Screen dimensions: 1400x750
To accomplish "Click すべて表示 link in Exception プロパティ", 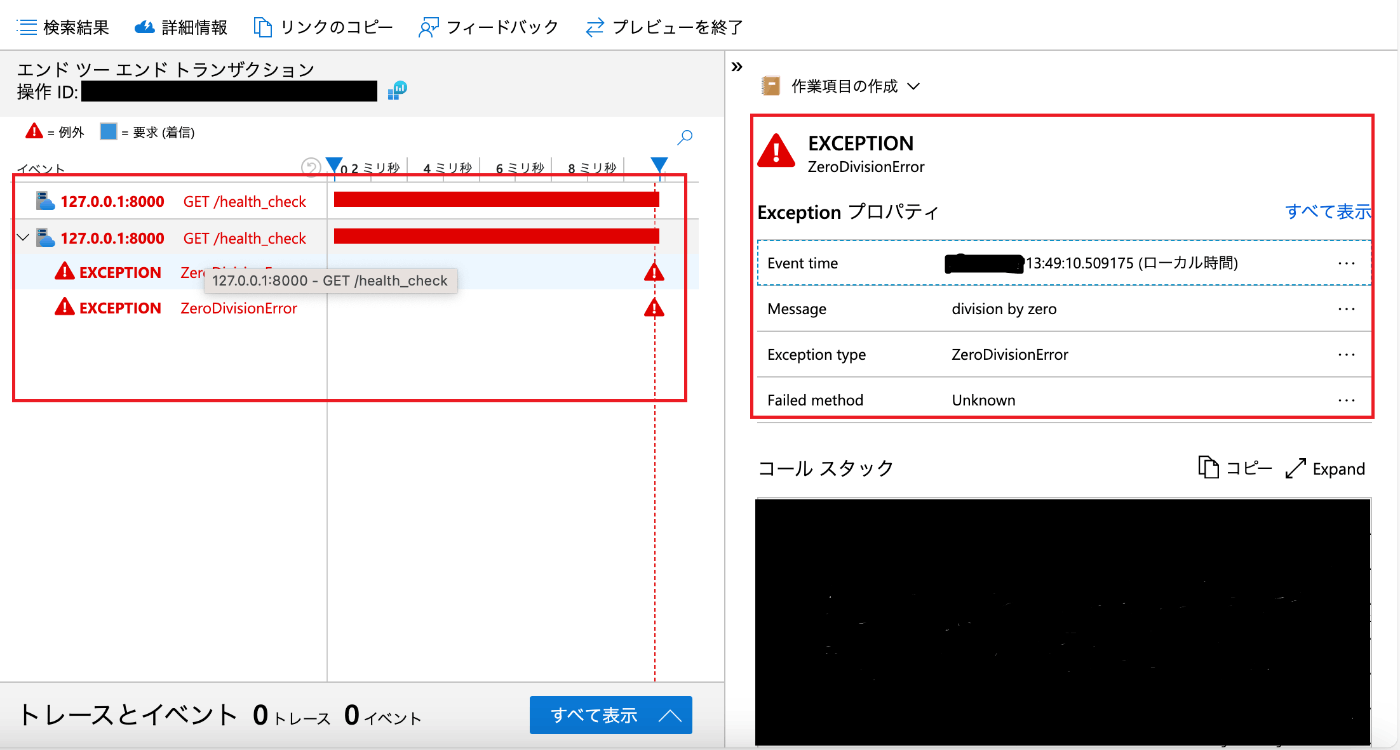I will 1330,212.
